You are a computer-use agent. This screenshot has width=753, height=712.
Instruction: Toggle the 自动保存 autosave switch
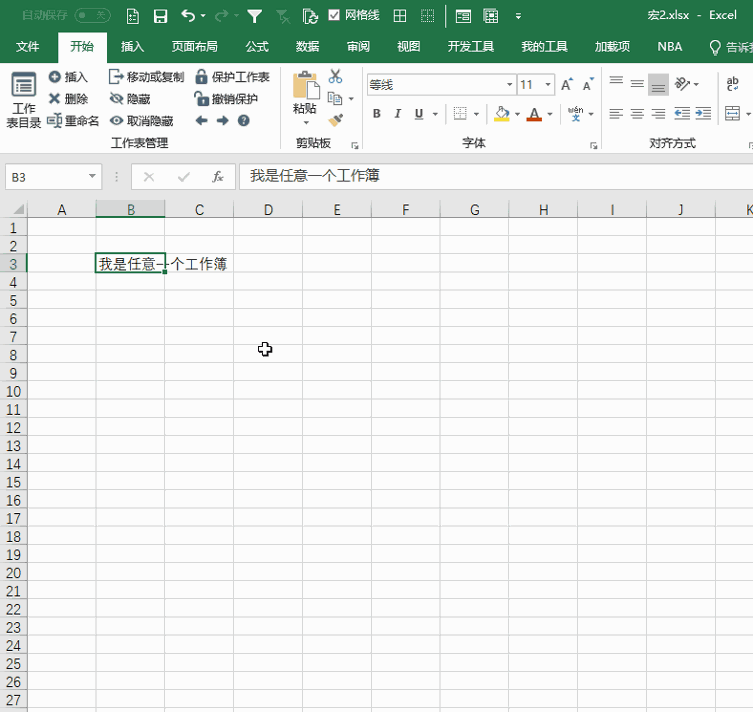pyautogui.click(x=92, y=16)
